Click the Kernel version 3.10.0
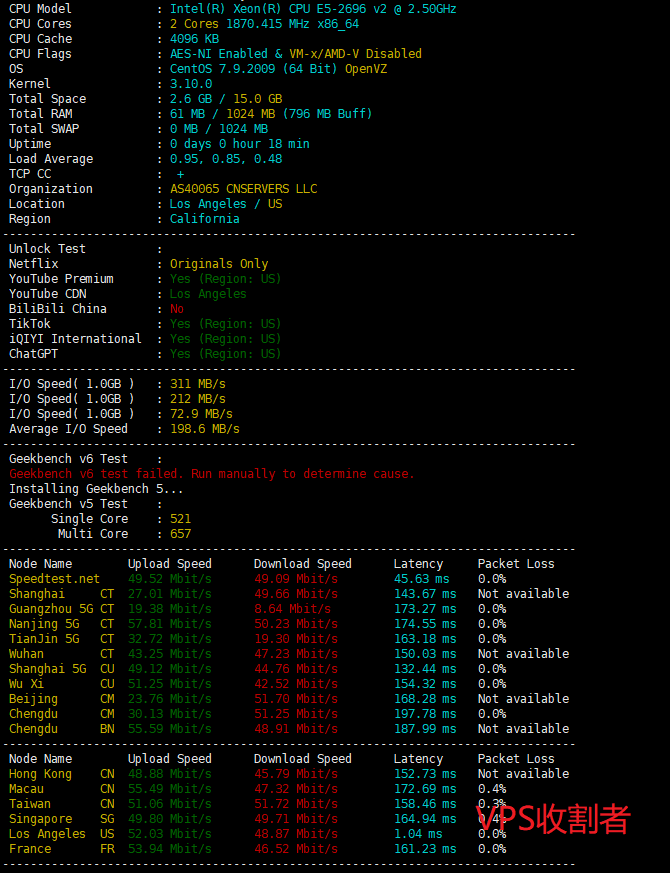The height and width of the screenshot is (873, 670). [194, 84]
